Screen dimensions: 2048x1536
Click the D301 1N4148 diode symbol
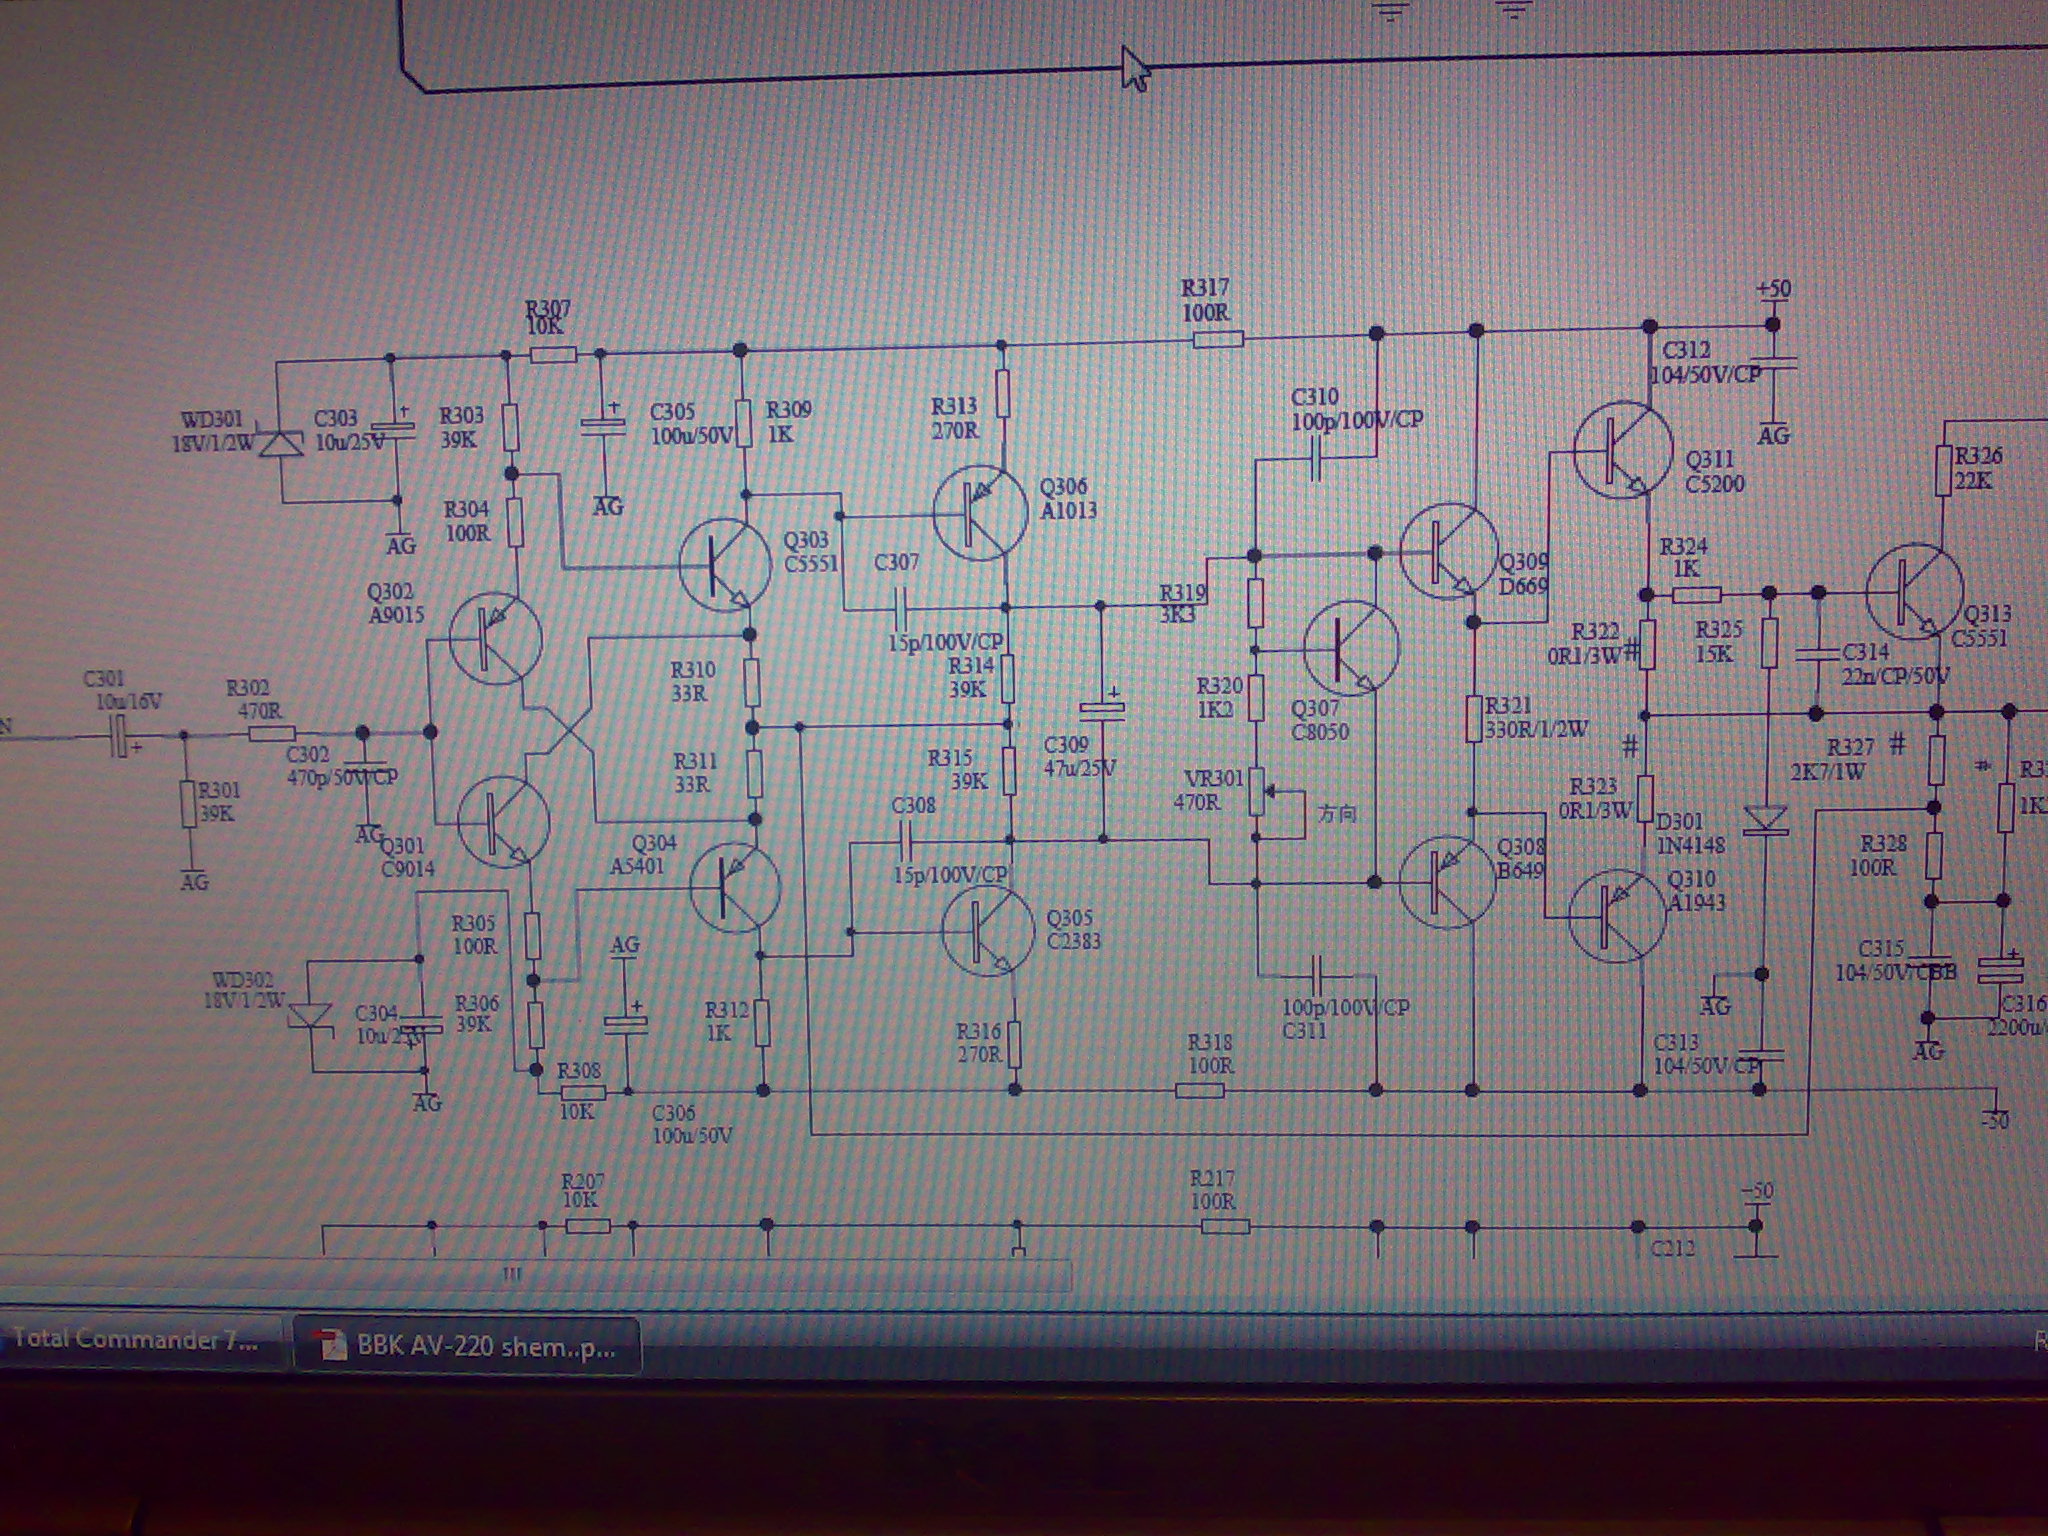[x=1764, y=820]
